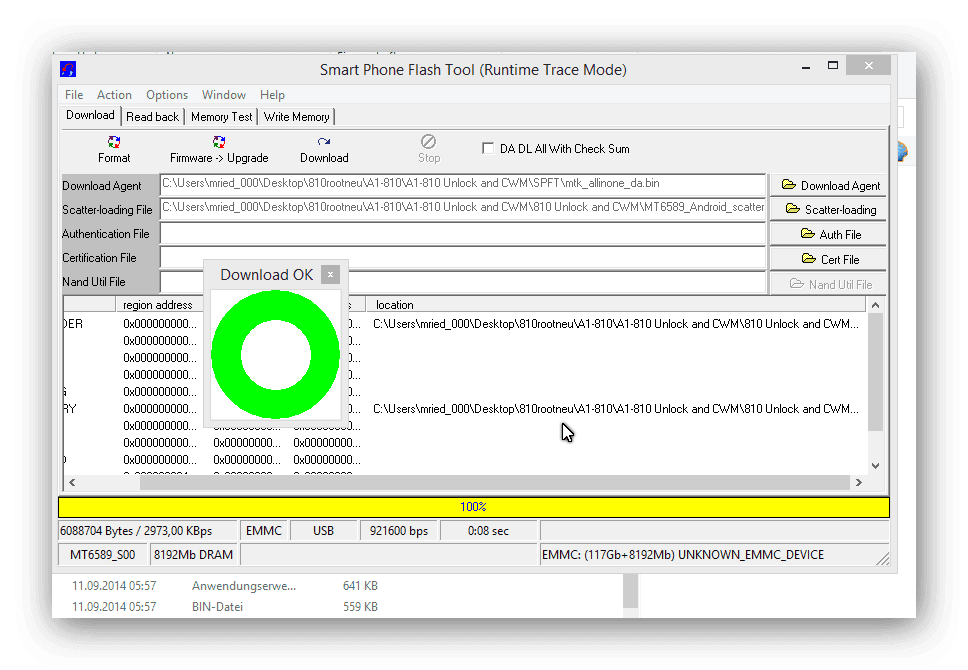968x670 pixels.
Task: Click the Smart Phone Flash Tool title bar icon
Action: coord(68,69)
